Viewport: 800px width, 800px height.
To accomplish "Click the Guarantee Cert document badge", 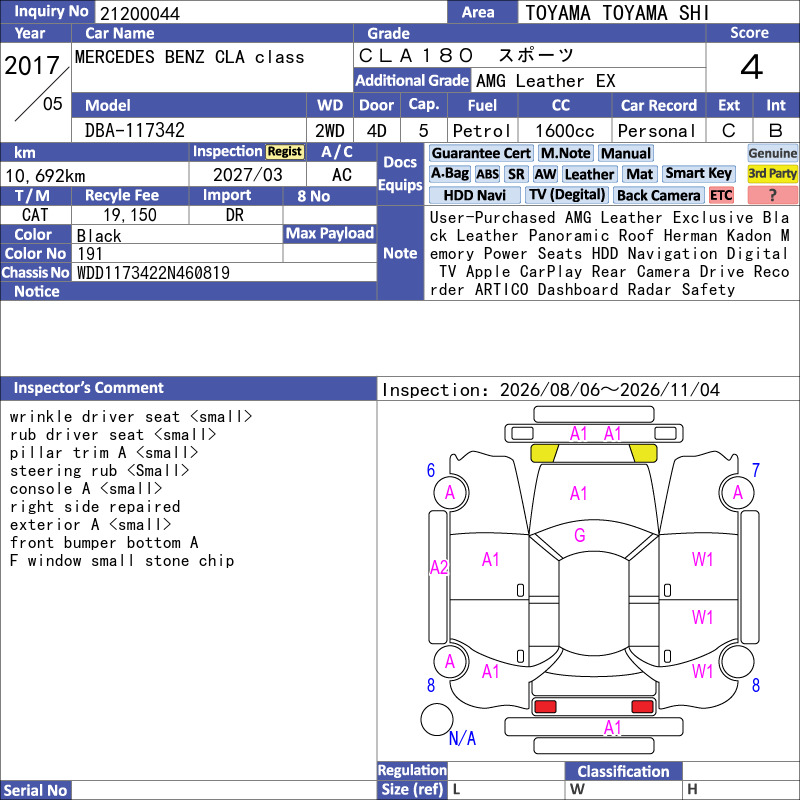I will 481,153.
